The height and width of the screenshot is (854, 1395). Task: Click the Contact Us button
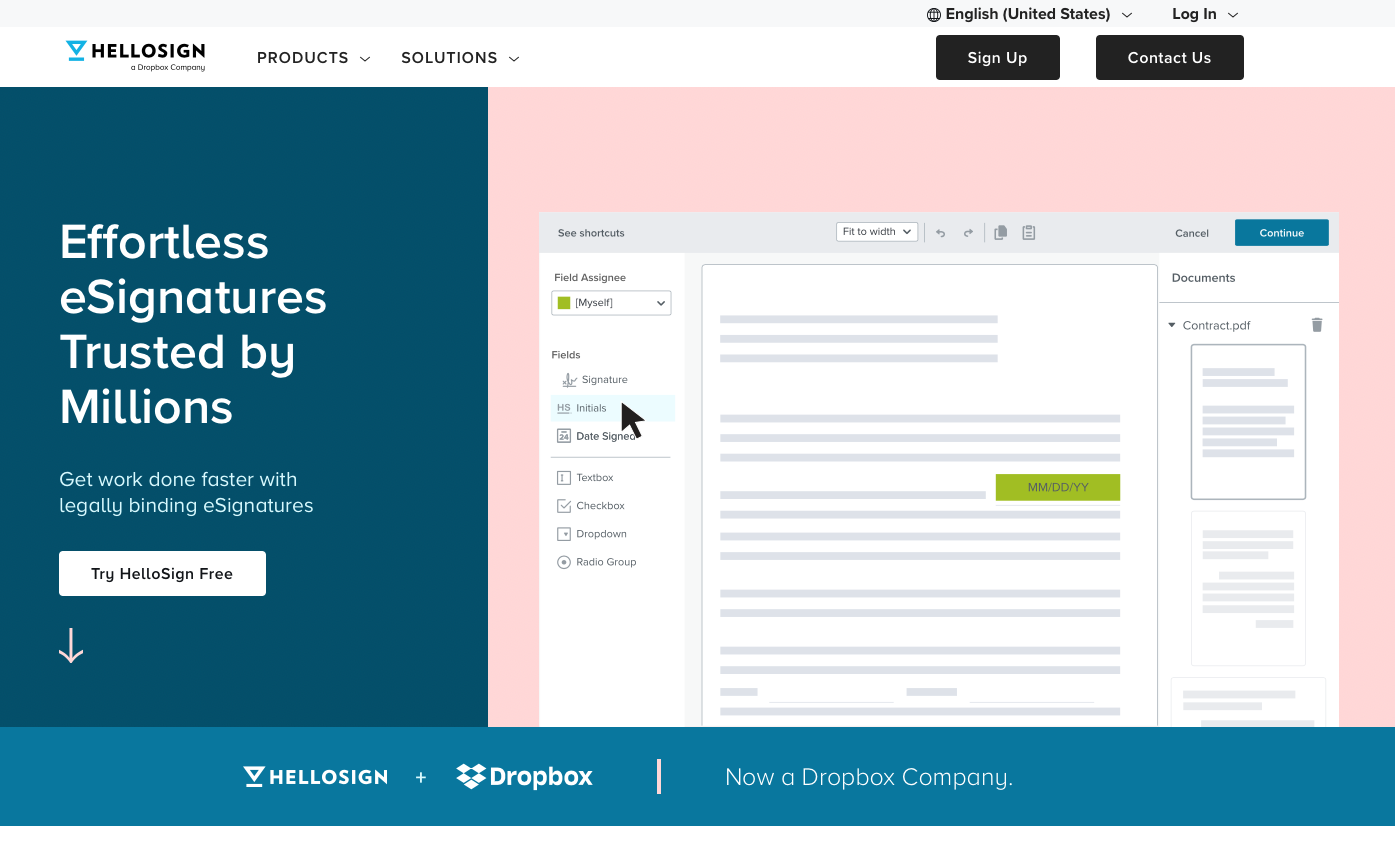click(x=1170, y=57)
